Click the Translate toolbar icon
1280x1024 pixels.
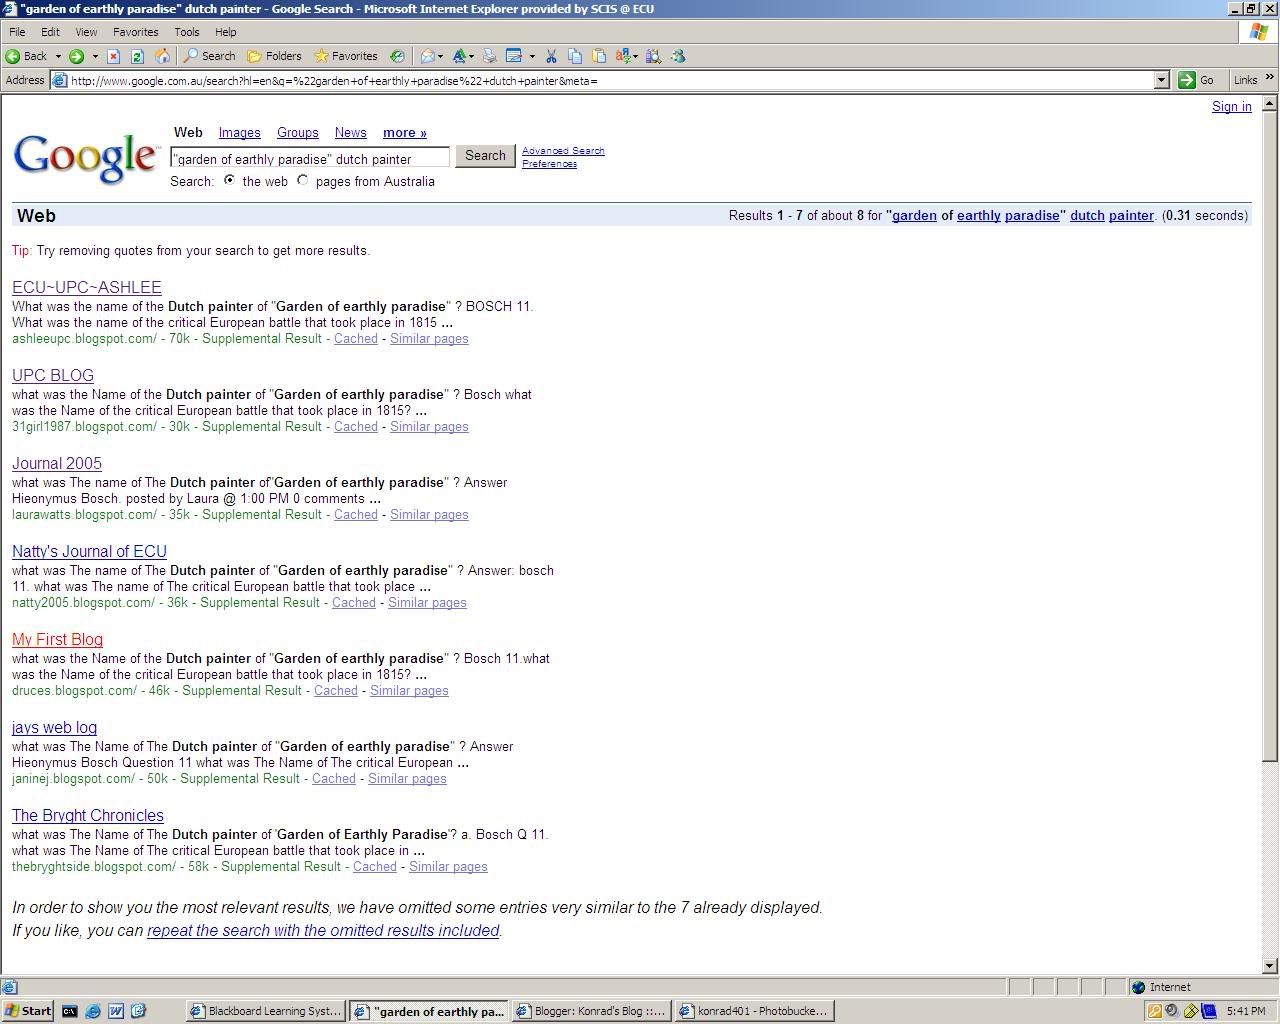(x=623, y=56)
